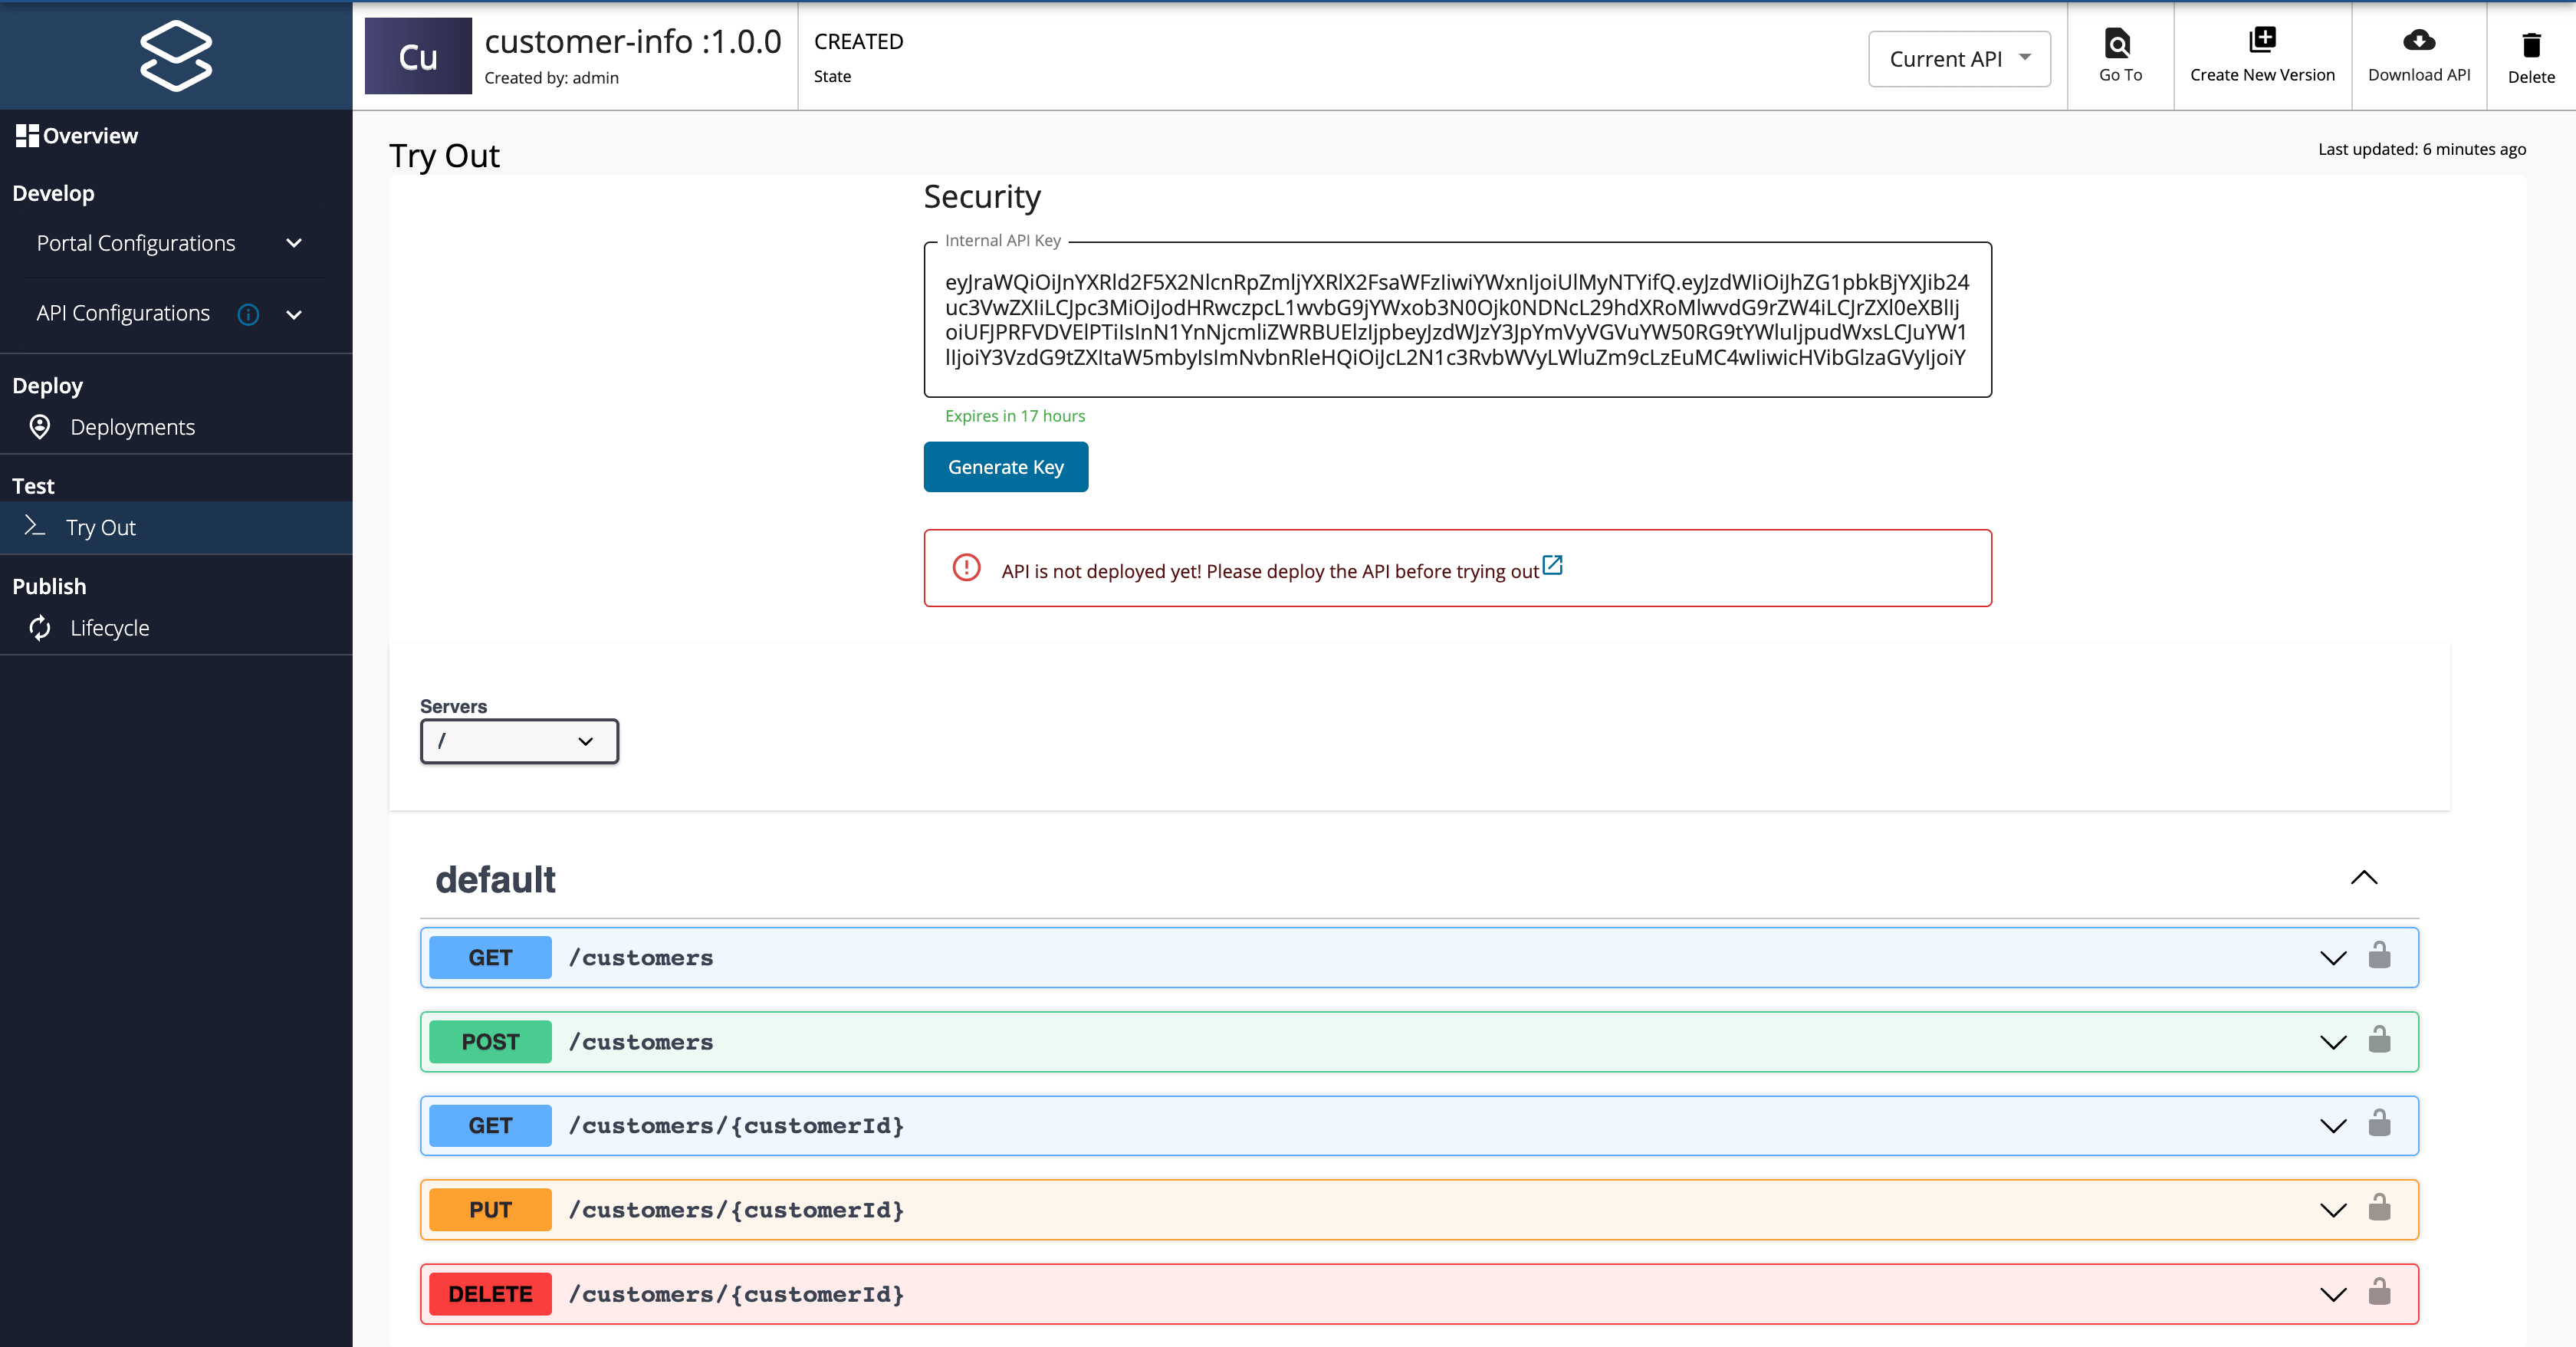The height and width of the screenshot is (1347, 2576).
Task: Click the Delete trash icon
Action: 2531,45
